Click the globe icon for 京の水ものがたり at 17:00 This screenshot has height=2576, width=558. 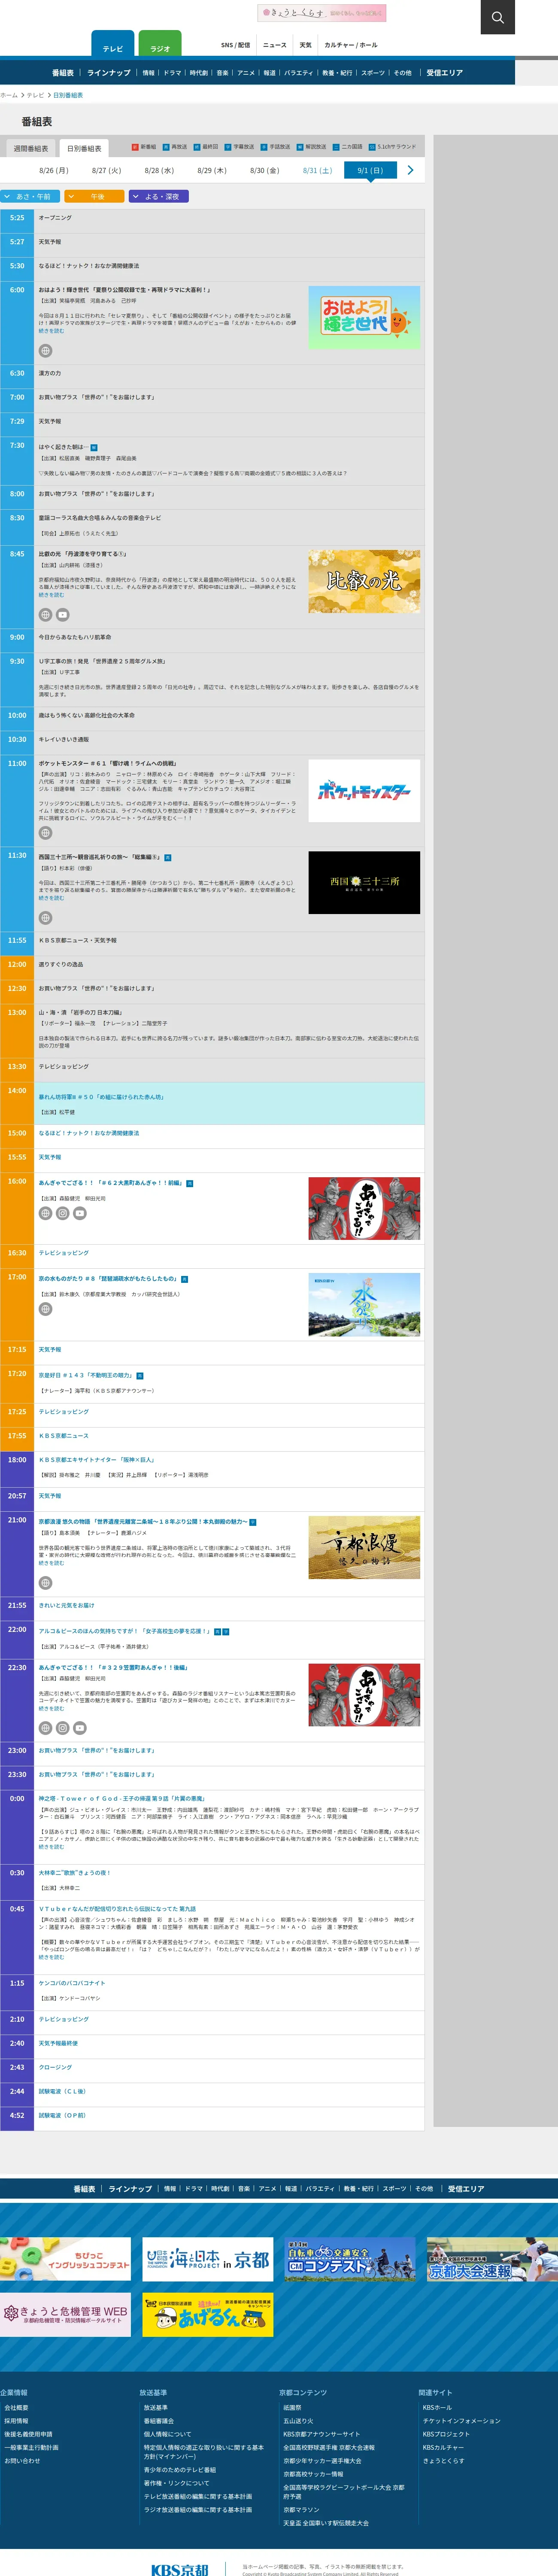click(45, 1309)
